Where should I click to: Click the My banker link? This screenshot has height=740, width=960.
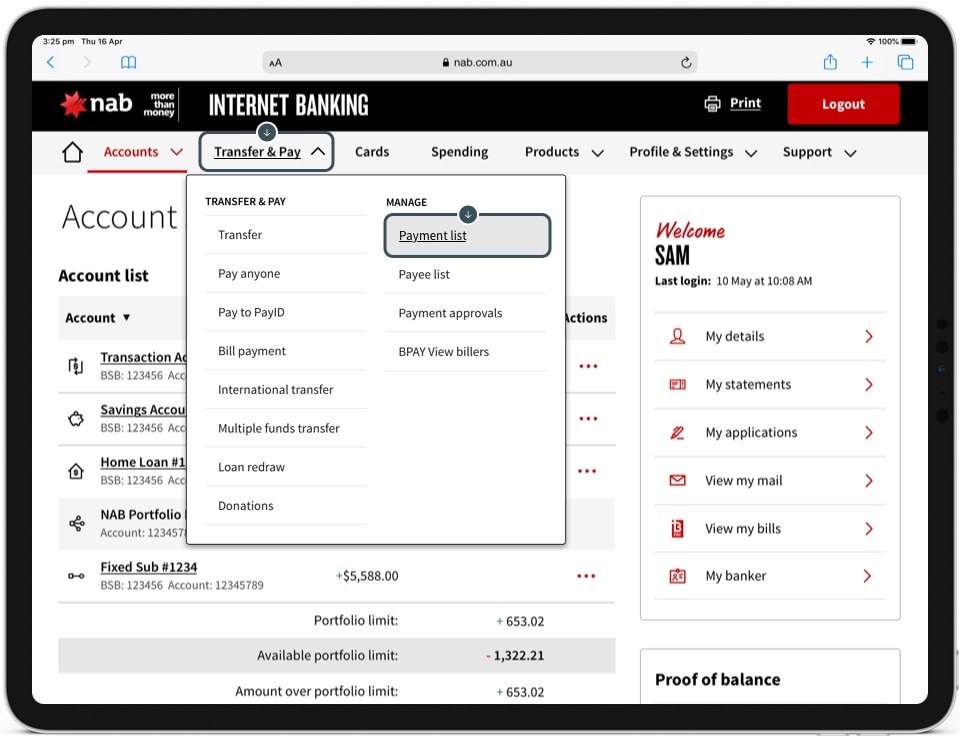point(735,576)
